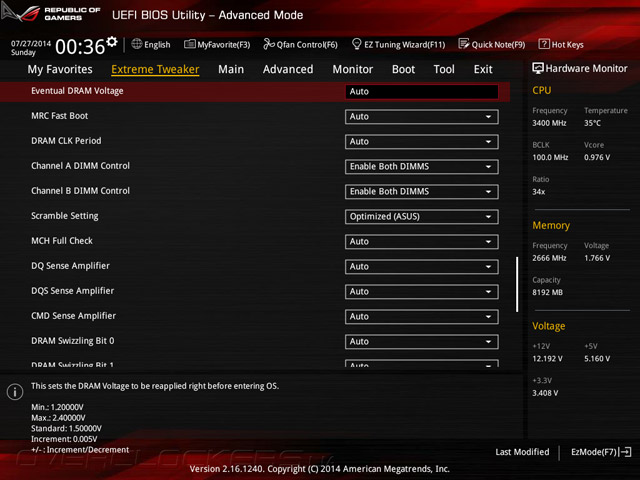
Task: Click the Qfan Control fan icon
Action: 269,44
